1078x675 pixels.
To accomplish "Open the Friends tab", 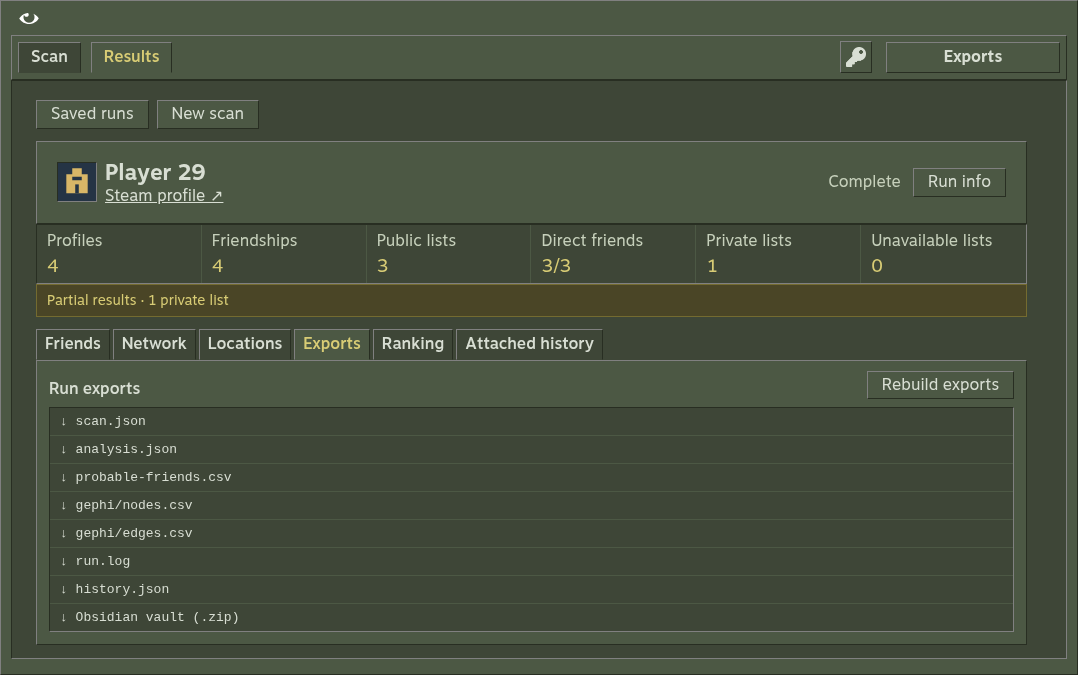I will [x=73, y=344].
